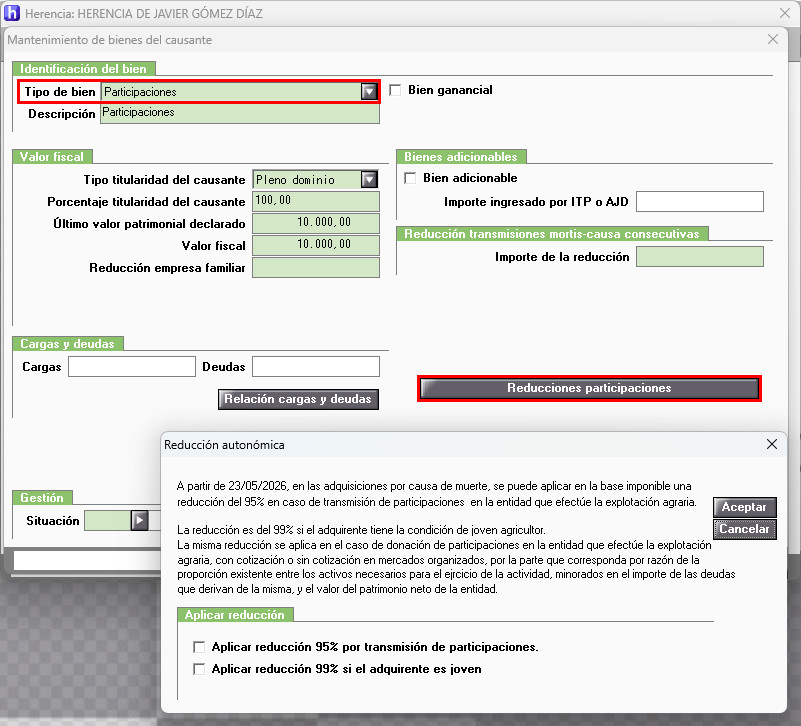Check Aplicar reducción 99% si el adquirente es joven
801x726 pixels.
199,669
